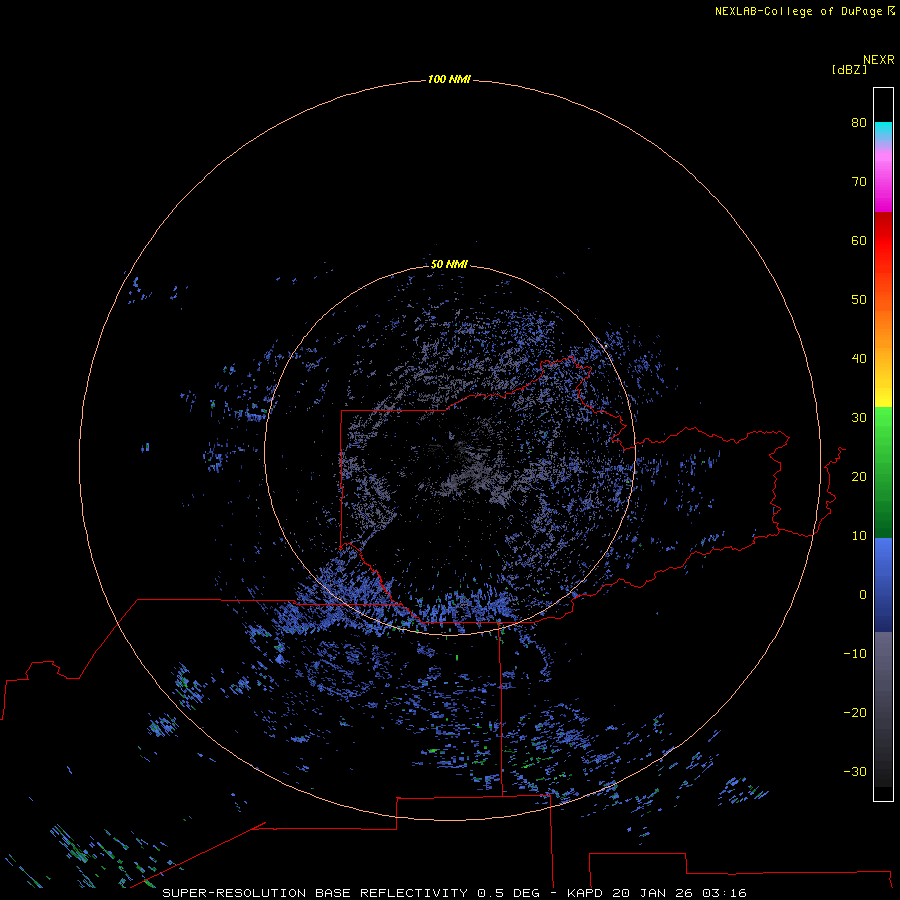Click the 20 value on the dBZ scale
Viewport: 900px width, 900px height.
coord(859,476)
